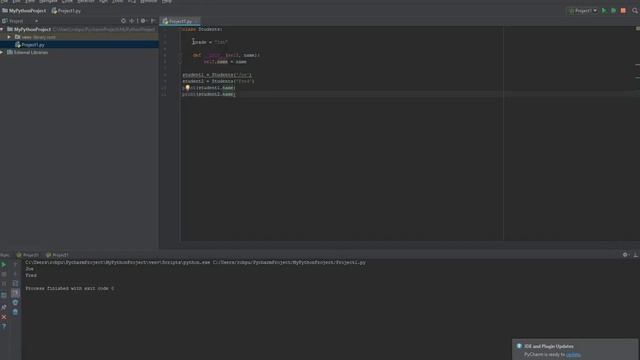
Task: Click Down the stack trace arrow
Action: click(x=15, y=274)
